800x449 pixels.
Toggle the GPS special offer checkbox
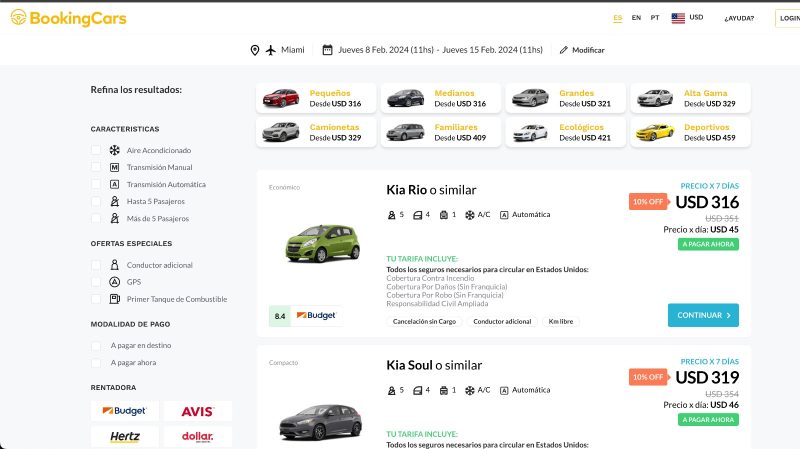click(x=96, y=282)
